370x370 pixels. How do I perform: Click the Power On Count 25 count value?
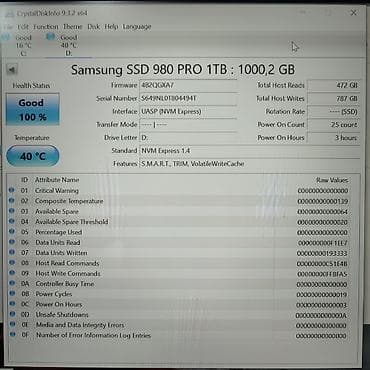click(334, 124)
